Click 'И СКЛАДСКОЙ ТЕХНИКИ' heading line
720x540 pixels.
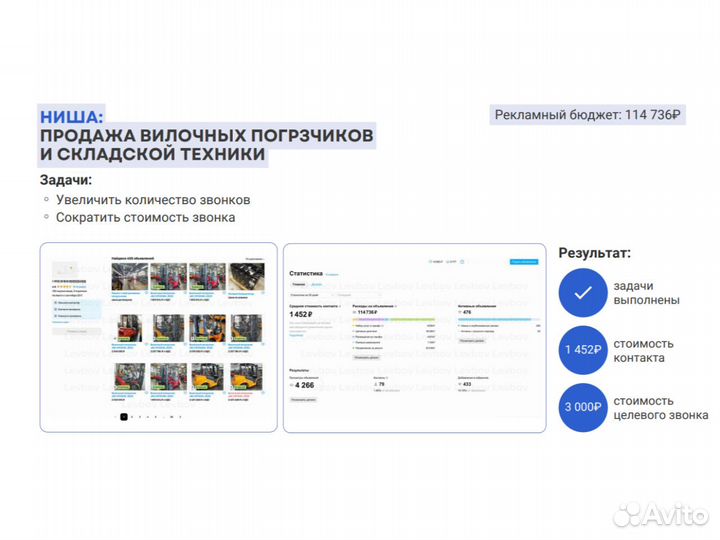pyautogui.click(x=152, y=154)
